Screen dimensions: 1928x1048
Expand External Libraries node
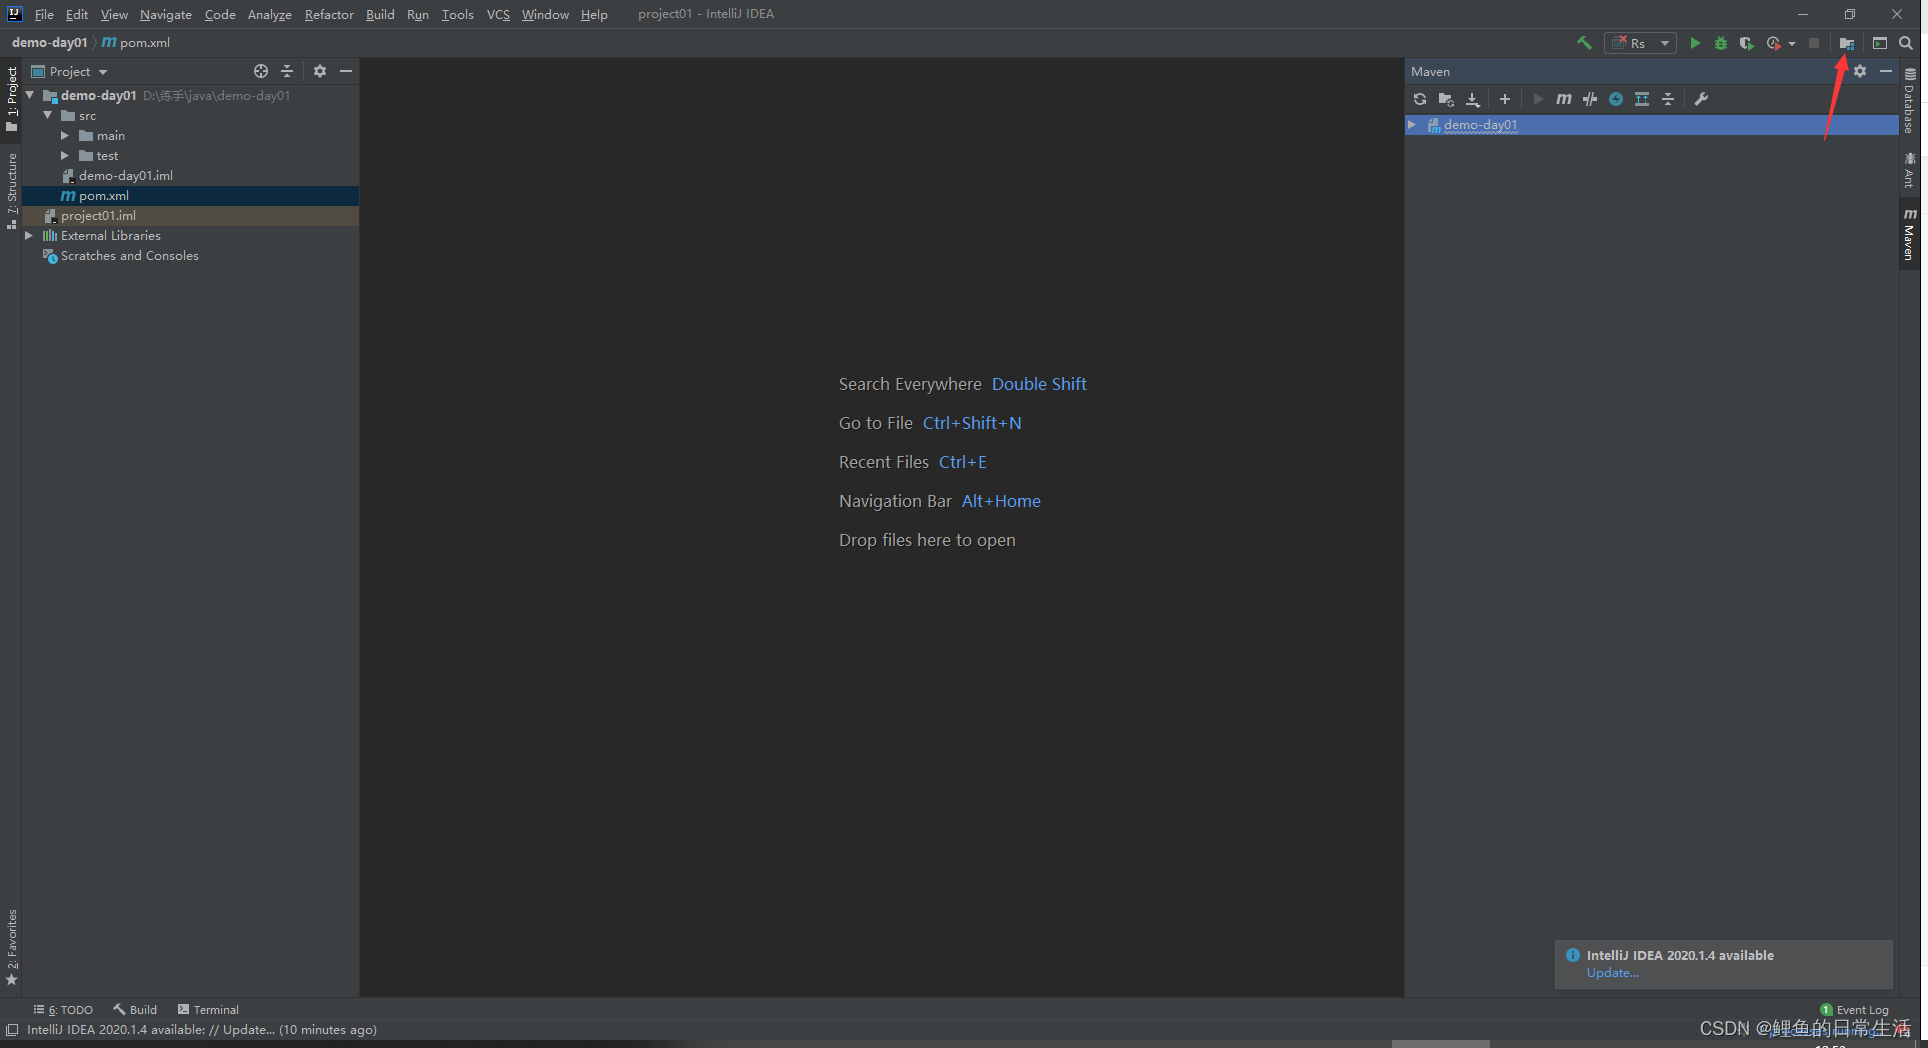pos(29,235)
